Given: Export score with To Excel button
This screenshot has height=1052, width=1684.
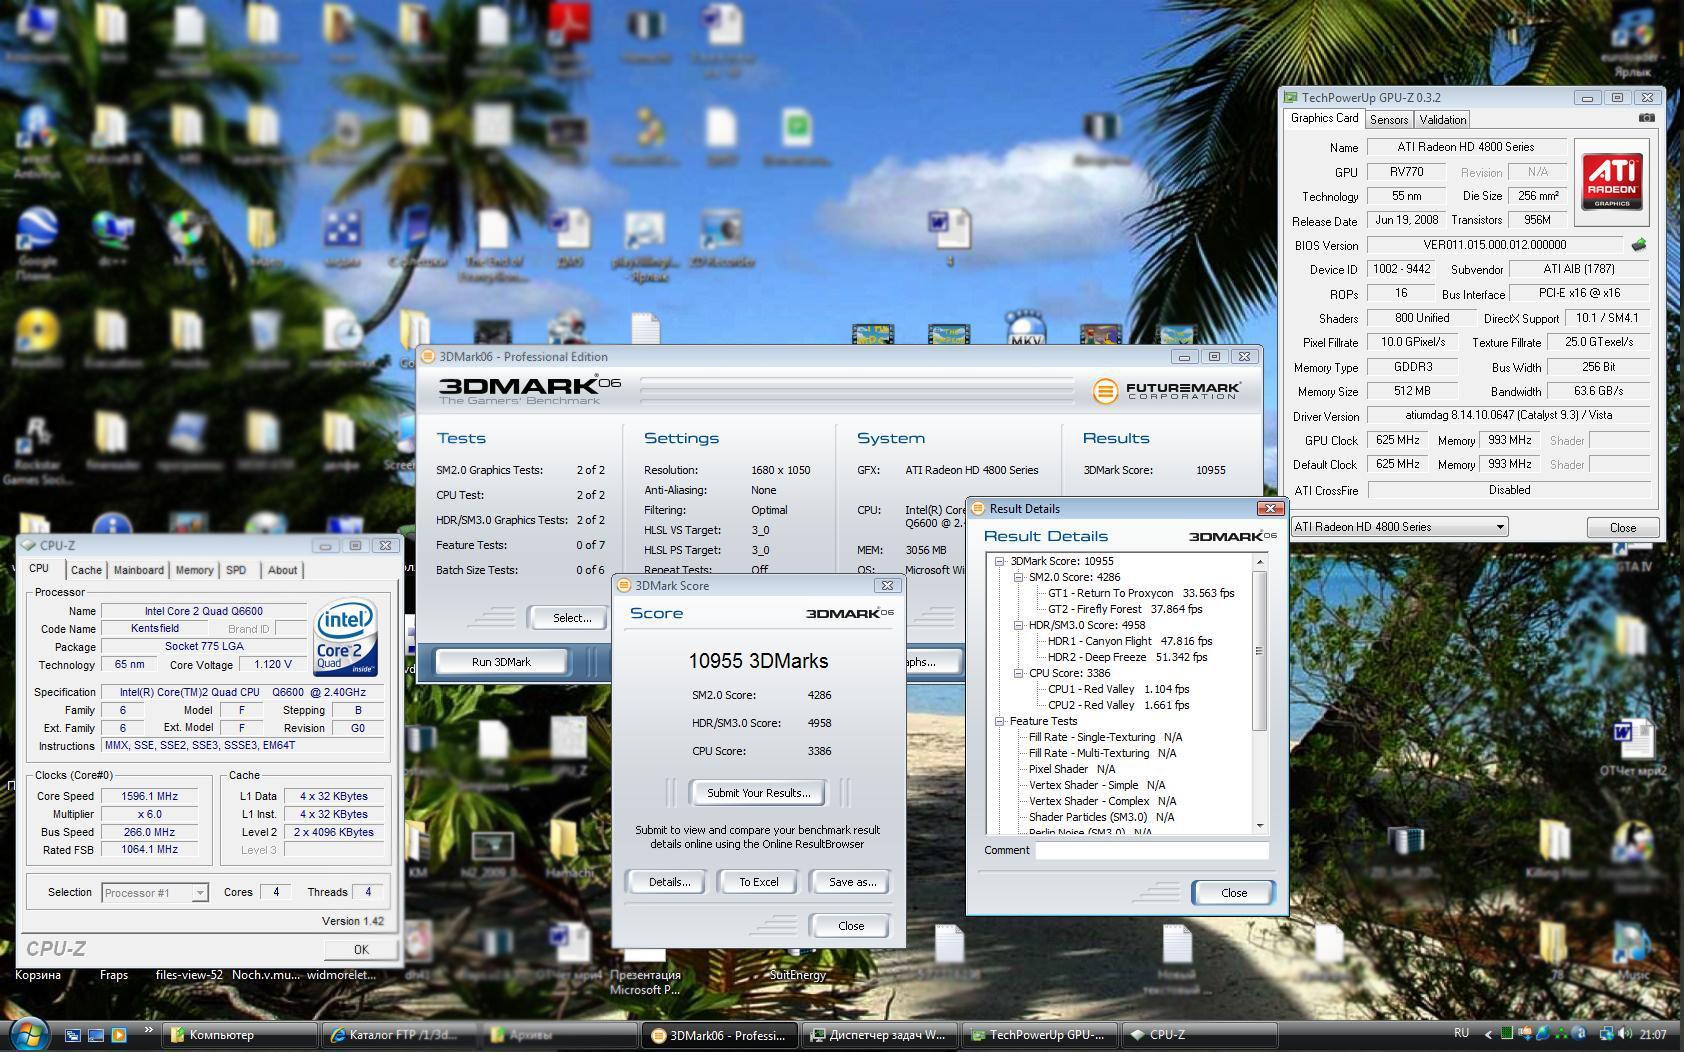Looking at the screenshot, I should pos(758,882).
